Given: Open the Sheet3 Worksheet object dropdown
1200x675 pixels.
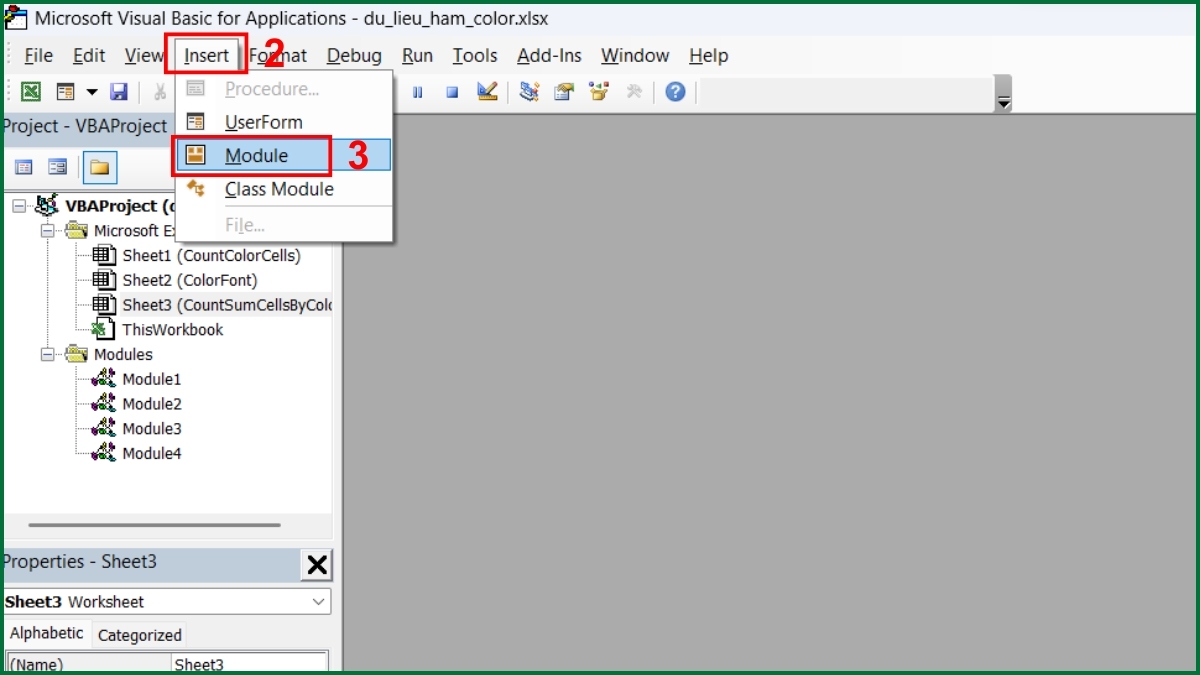Looking at the screenshot, I should click(319, 602).
